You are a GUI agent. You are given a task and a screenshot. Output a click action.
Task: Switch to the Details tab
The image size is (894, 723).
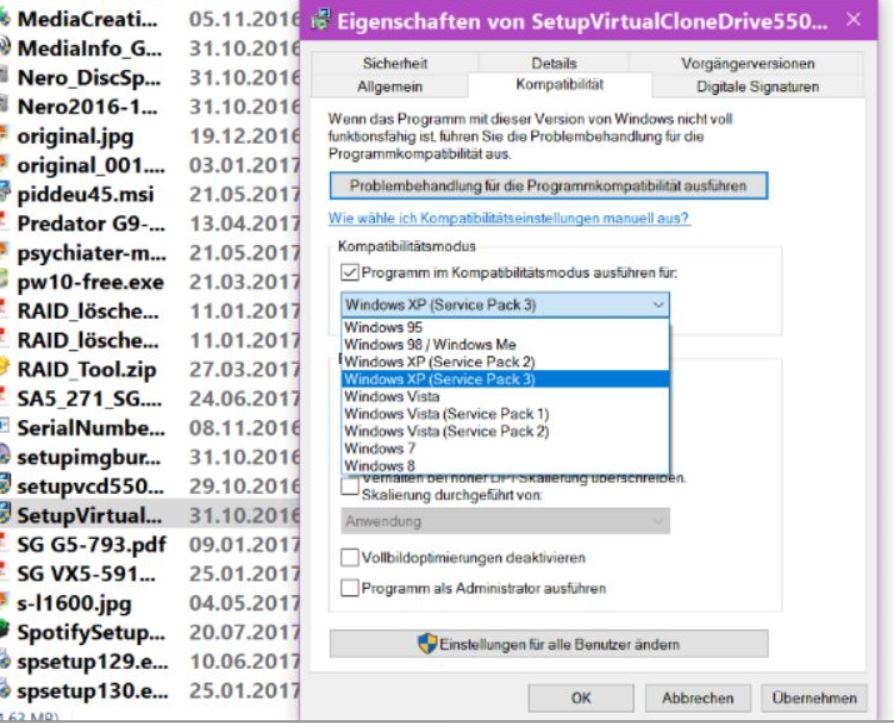(x=554, y=63)
